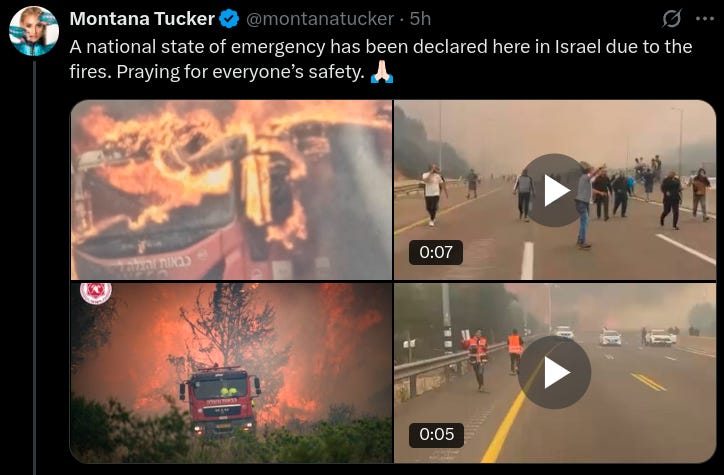This screenshot has height=475, width=724.
Task: Click the man in the white shirt in the highway video
Action: (433, 195)
